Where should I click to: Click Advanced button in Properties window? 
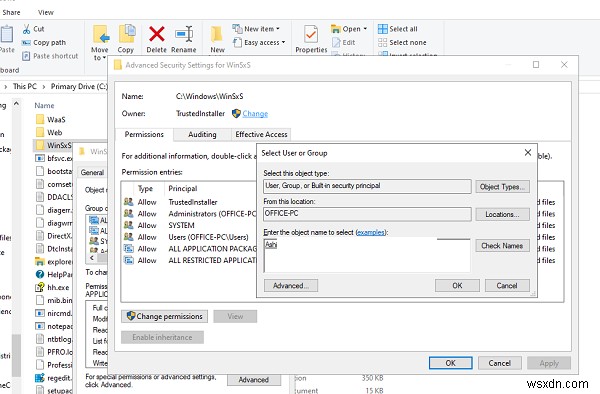coord(254,380)
